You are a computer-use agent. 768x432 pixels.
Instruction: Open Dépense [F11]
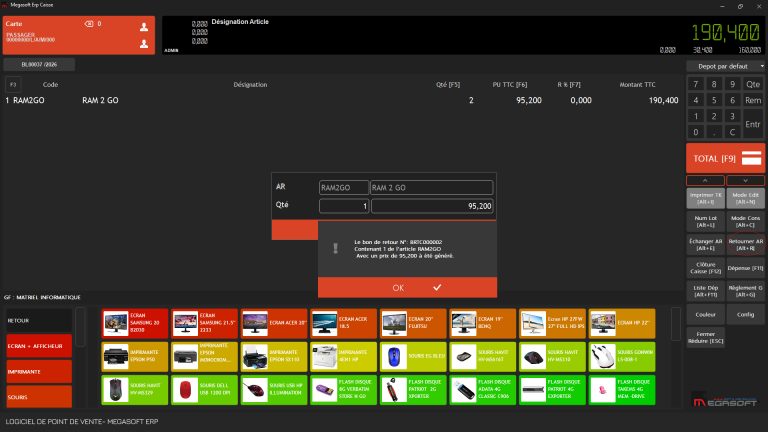point(745,268)
